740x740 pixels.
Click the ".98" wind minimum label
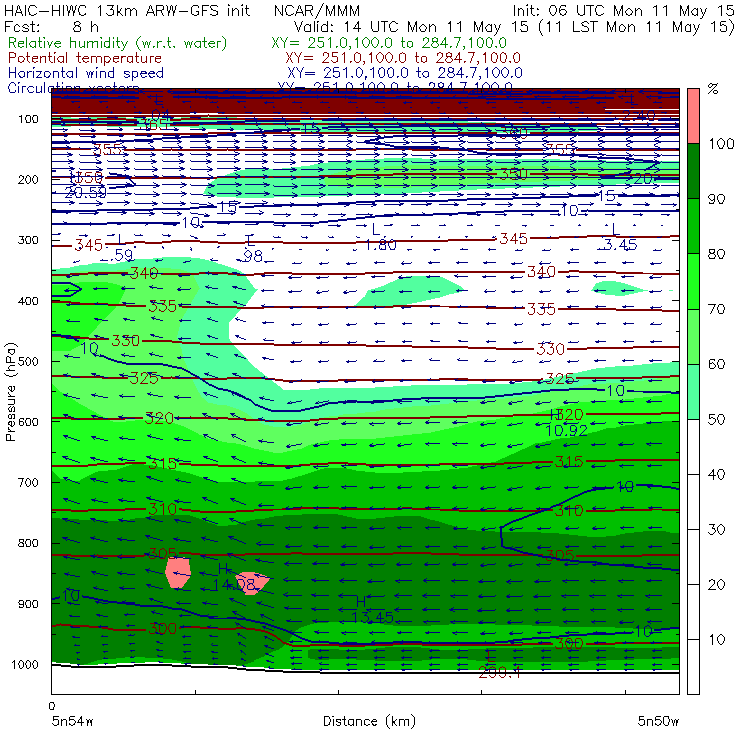coord(252,256)
